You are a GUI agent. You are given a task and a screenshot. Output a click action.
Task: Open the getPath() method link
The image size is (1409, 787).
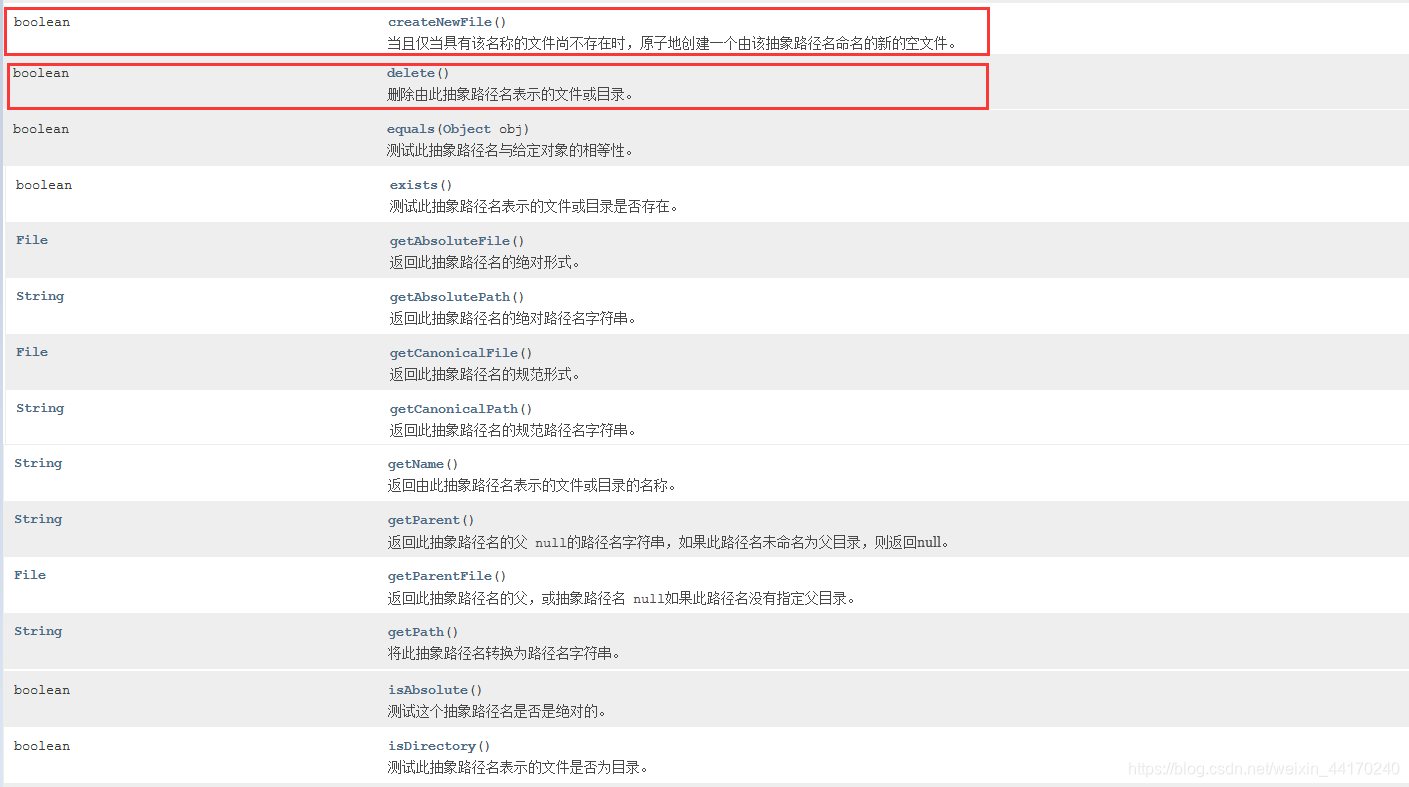[423, 632]
